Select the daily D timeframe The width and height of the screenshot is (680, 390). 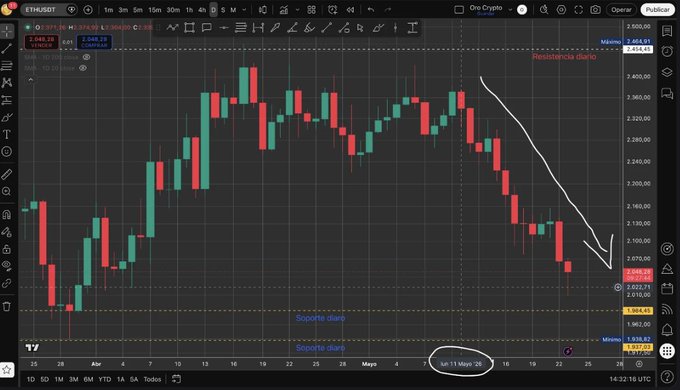point(213,10)
